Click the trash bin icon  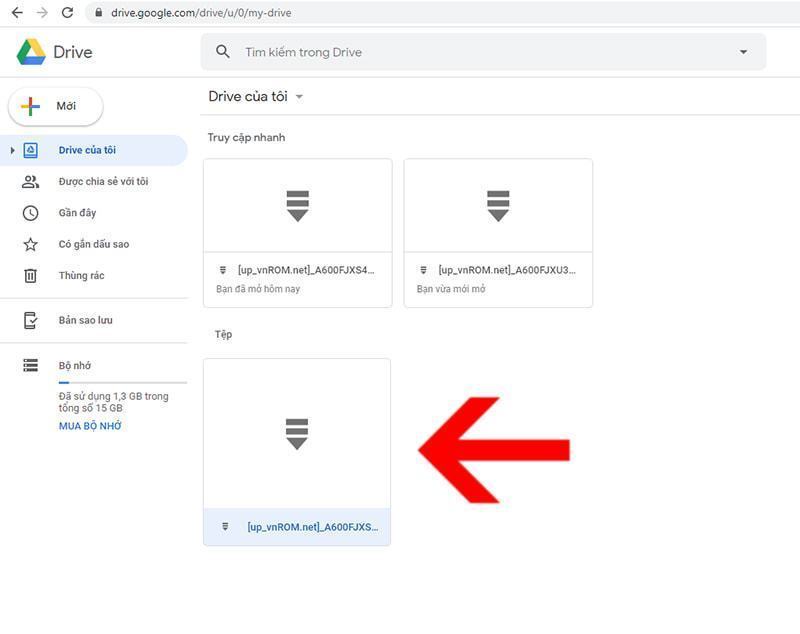[31, 276]
